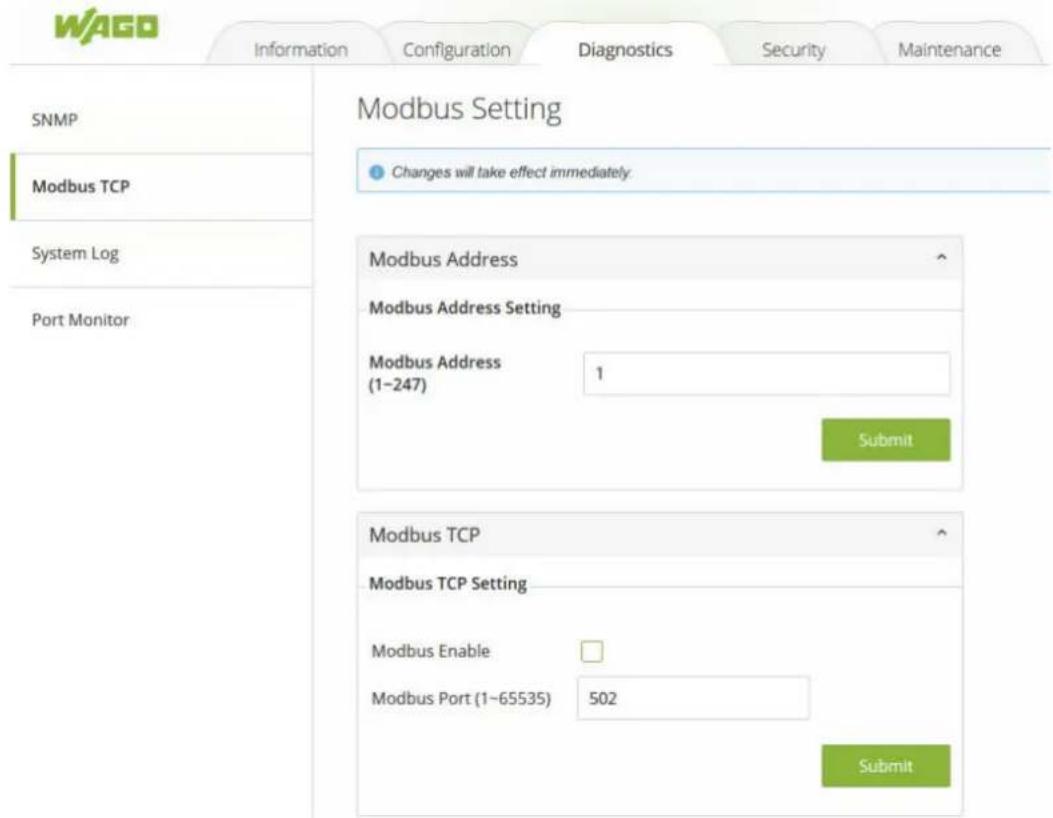Click the 'Modbus Enable' label text
Screen dimensions: 1053x818
(x=430, y=651)
